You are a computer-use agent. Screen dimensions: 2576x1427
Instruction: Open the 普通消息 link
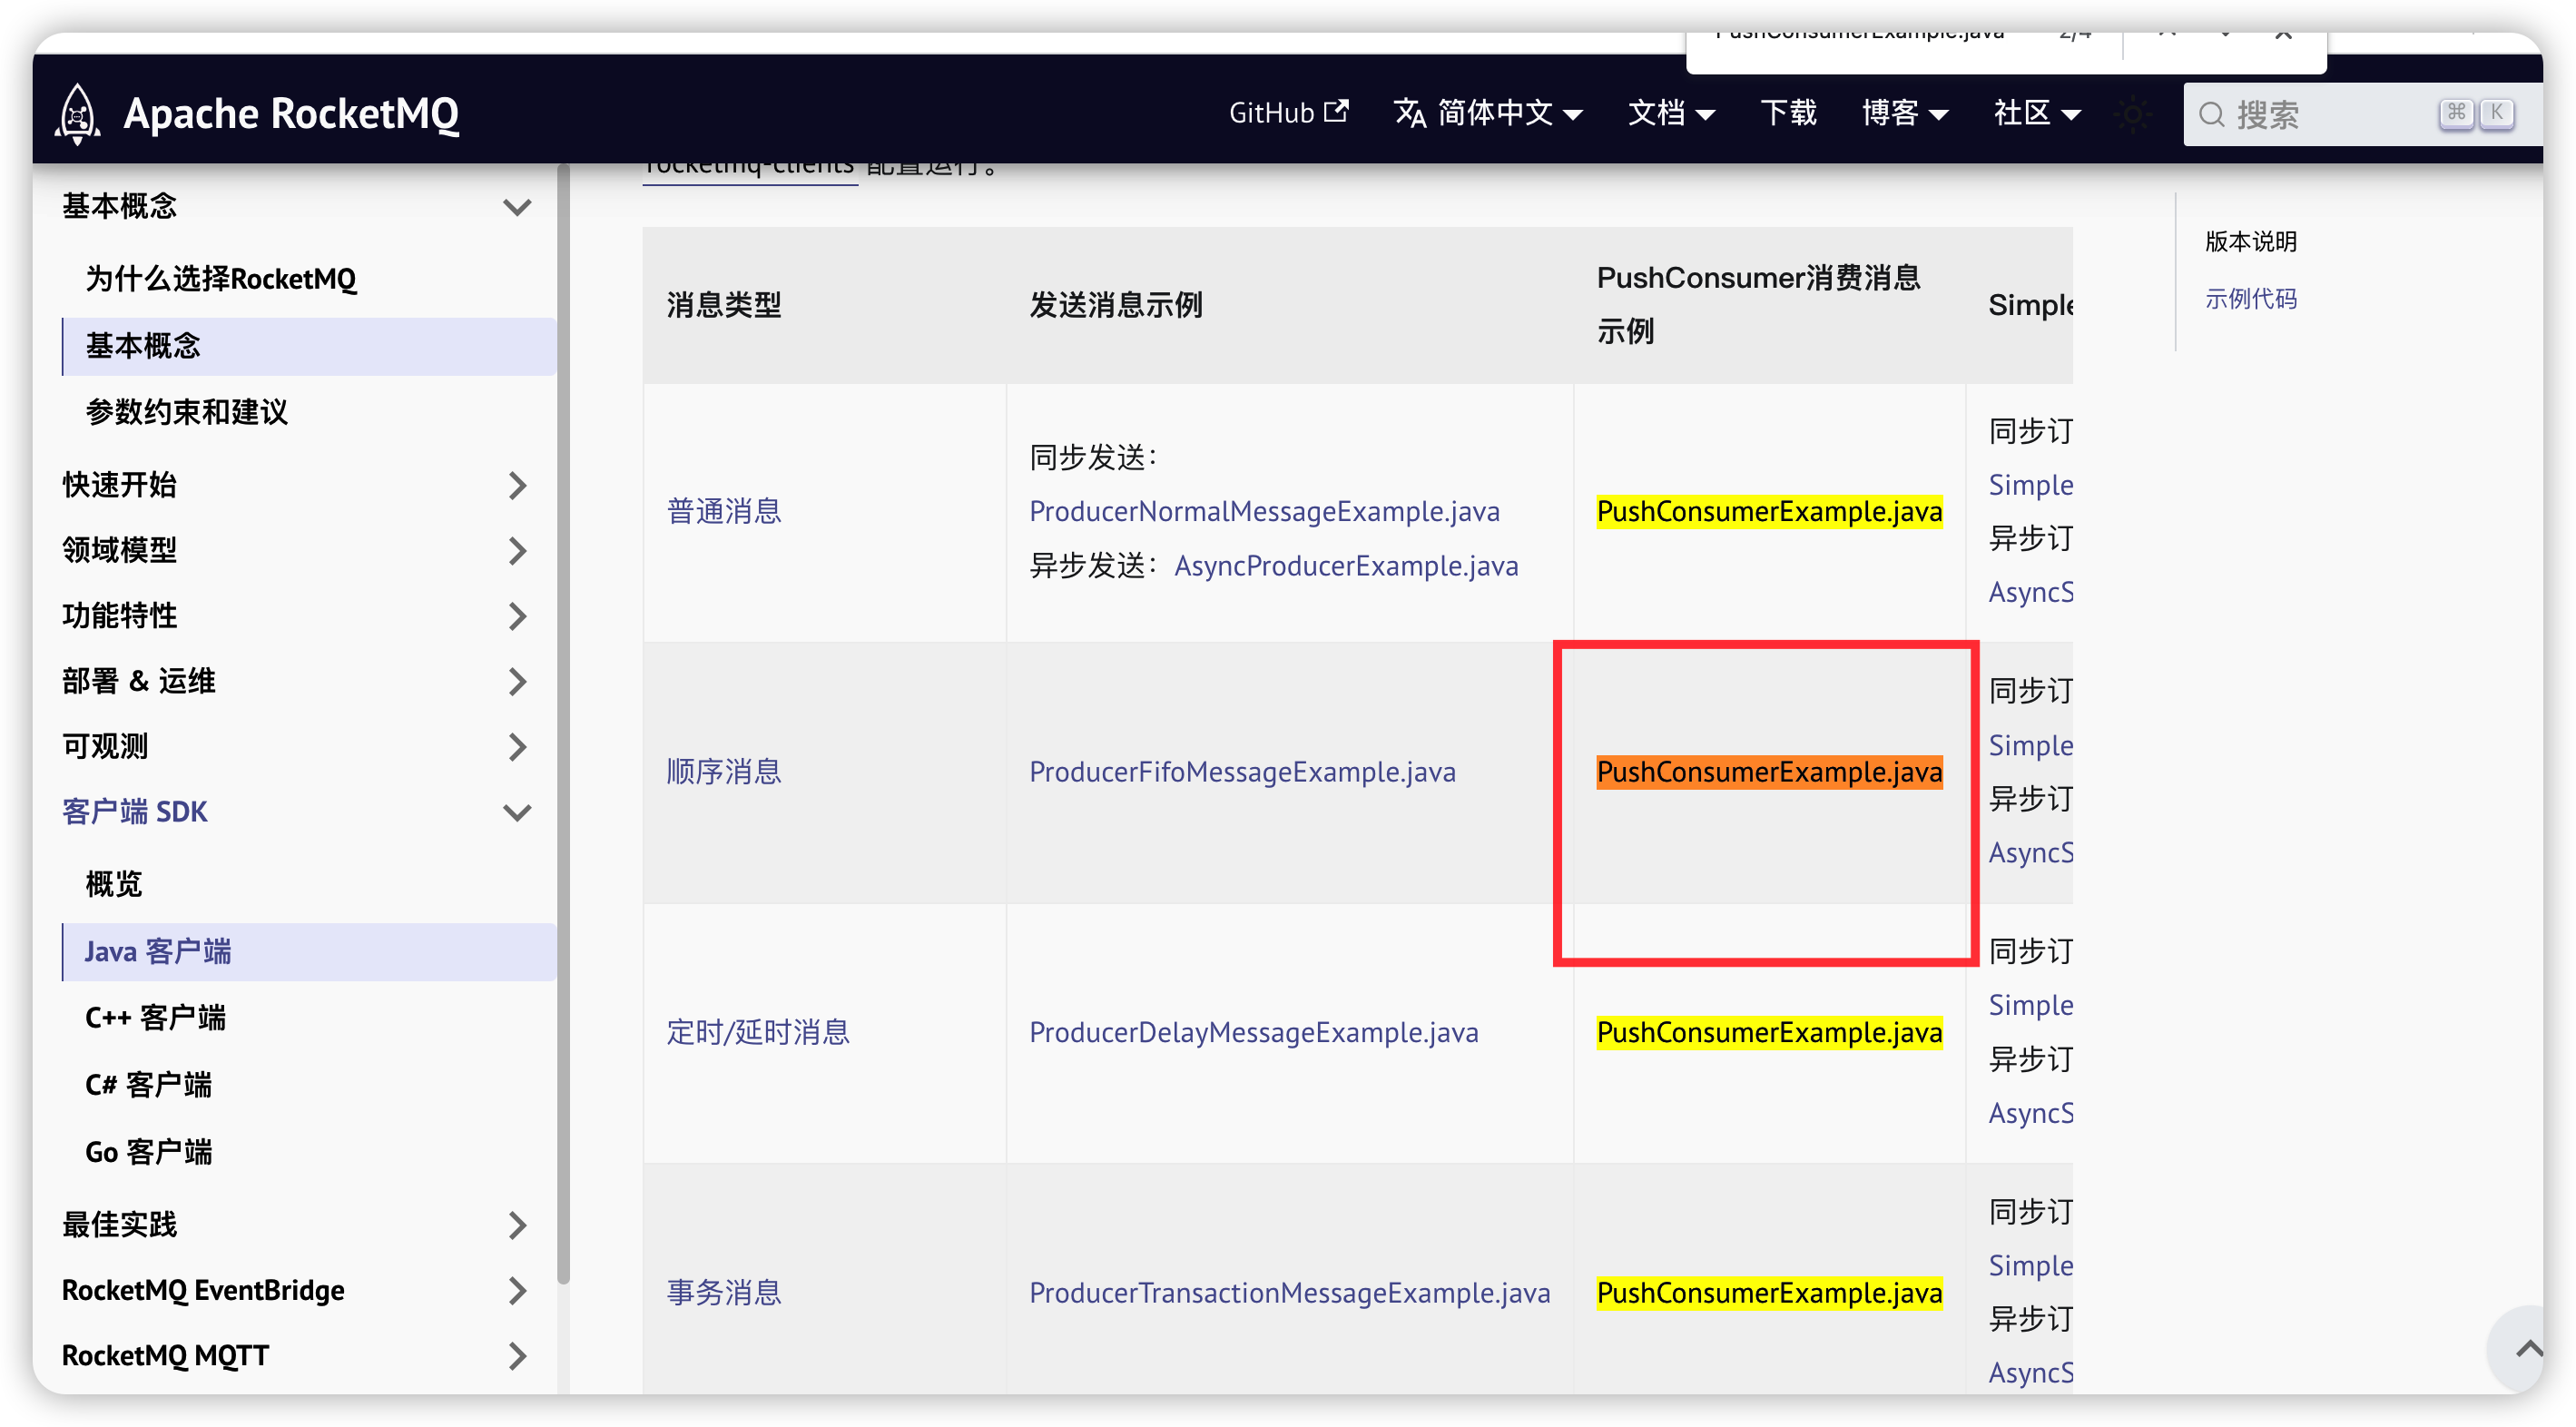724,512
